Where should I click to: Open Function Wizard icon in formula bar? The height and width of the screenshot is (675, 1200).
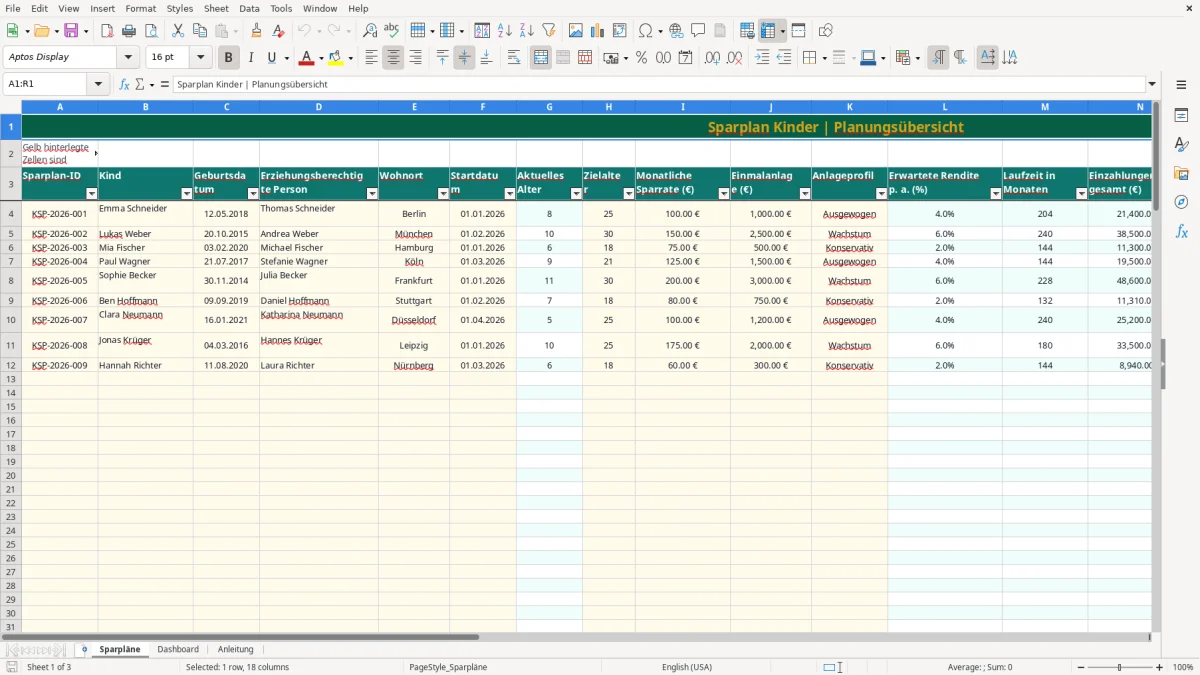click(x=125, y=84)
